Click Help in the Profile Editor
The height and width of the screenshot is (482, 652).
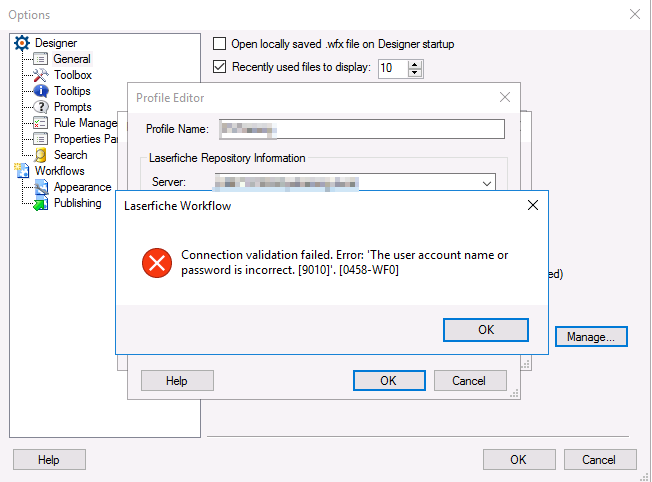(x=177, y=381)
